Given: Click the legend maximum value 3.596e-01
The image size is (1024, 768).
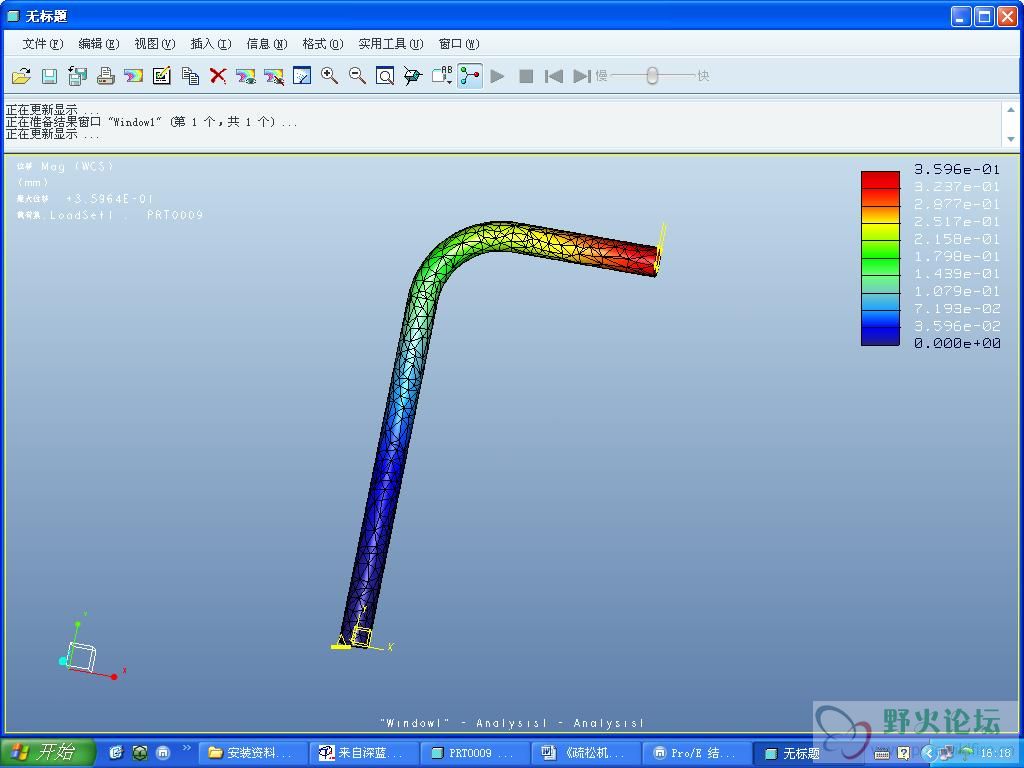Looking at the screenshot, I should tap(957, 169).
